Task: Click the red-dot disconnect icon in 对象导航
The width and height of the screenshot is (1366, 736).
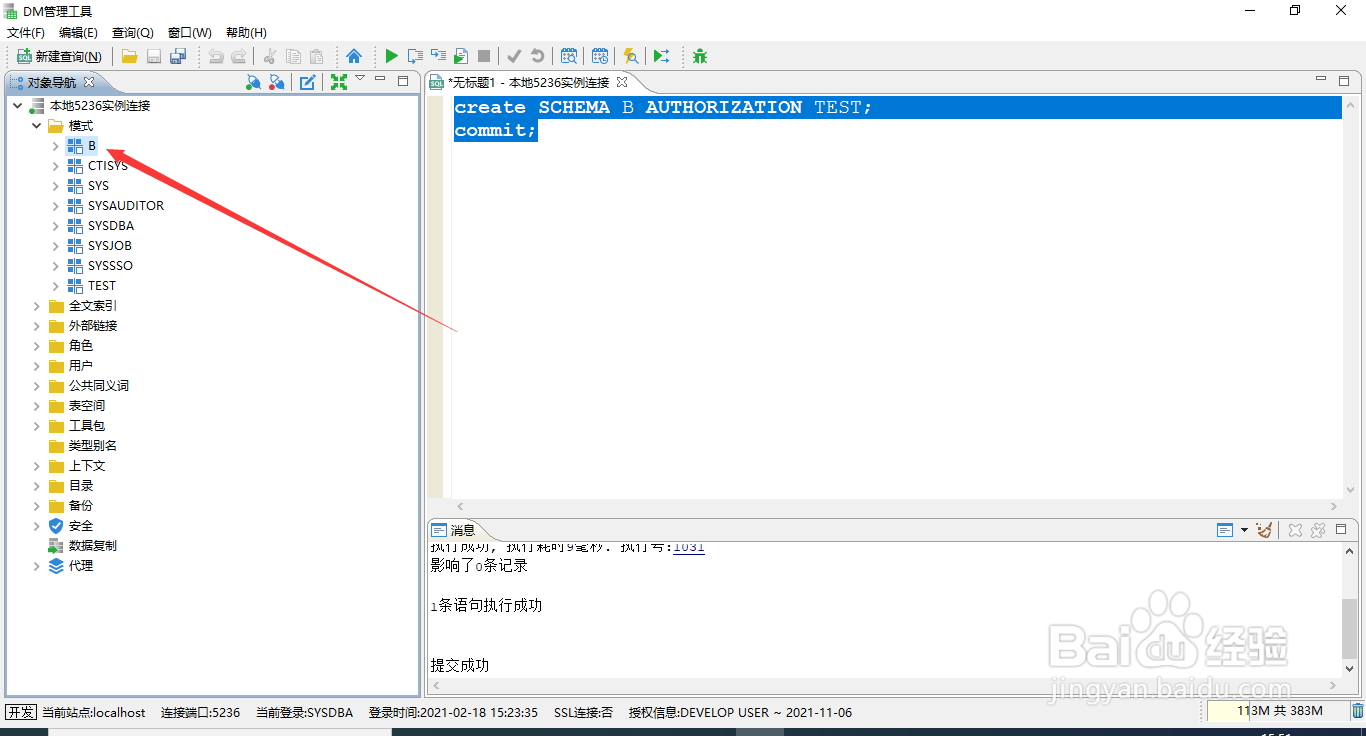Action: click(x=277, y=82)
